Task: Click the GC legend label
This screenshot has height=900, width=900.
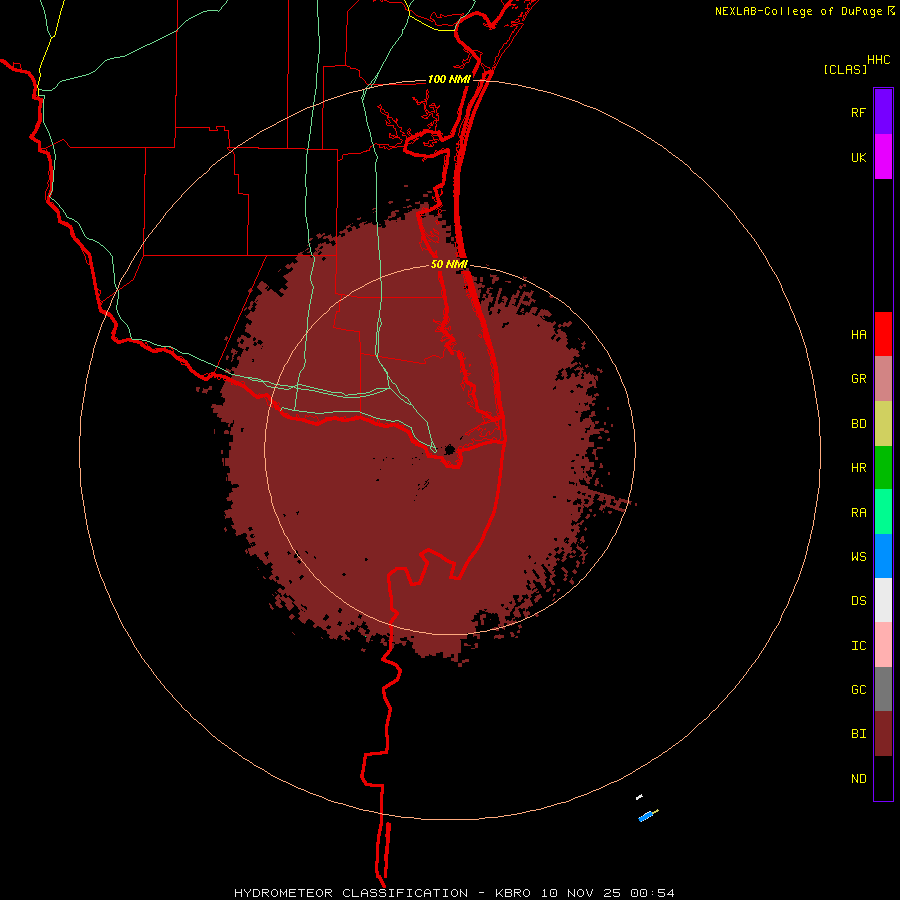Action: [858, 690]
